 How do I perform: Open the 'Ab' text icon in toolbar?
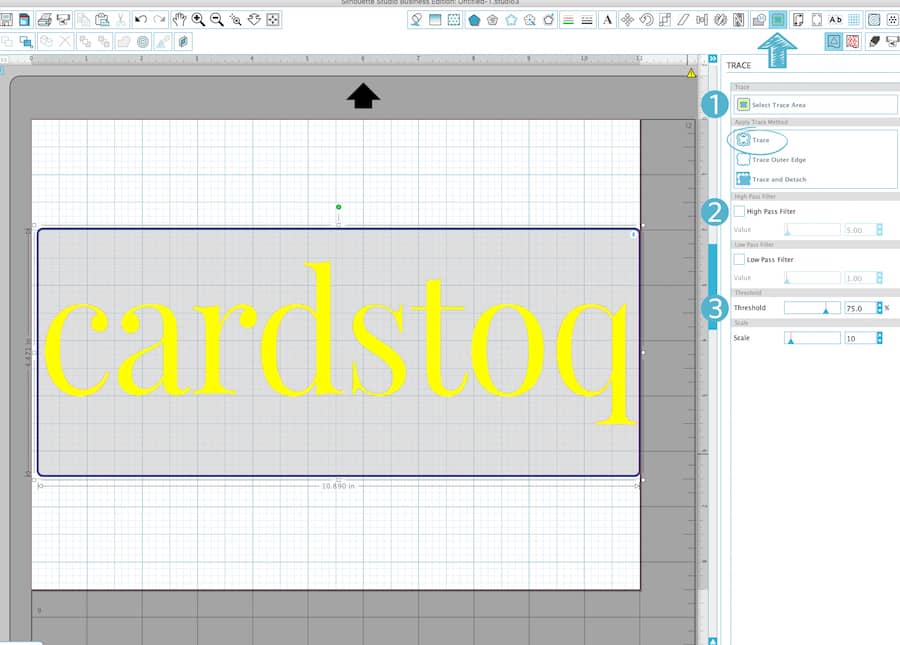pos(836,20)
